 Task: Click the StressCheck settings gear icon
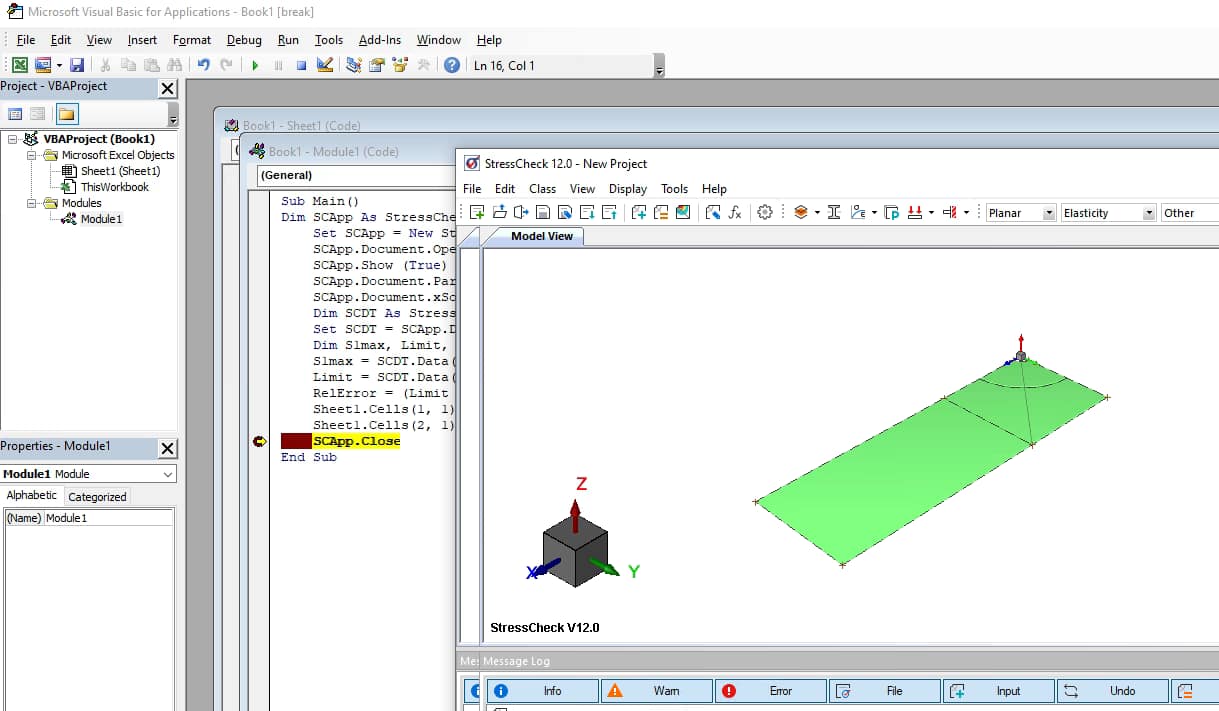[x=765, y=213]
